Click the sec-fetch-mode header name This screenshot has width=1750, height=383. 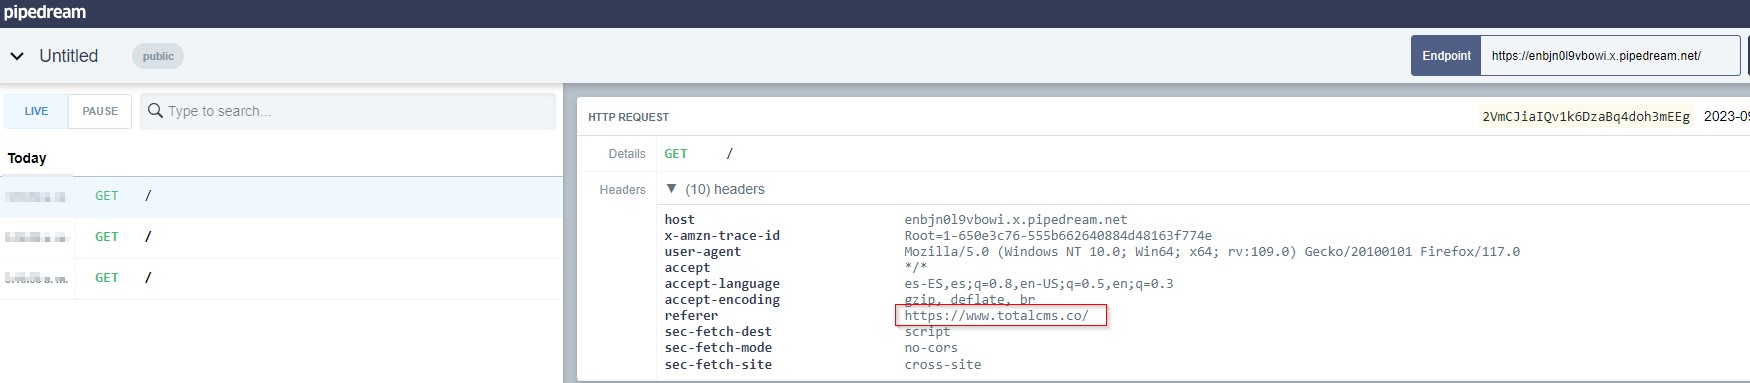(x=718, y=347)
